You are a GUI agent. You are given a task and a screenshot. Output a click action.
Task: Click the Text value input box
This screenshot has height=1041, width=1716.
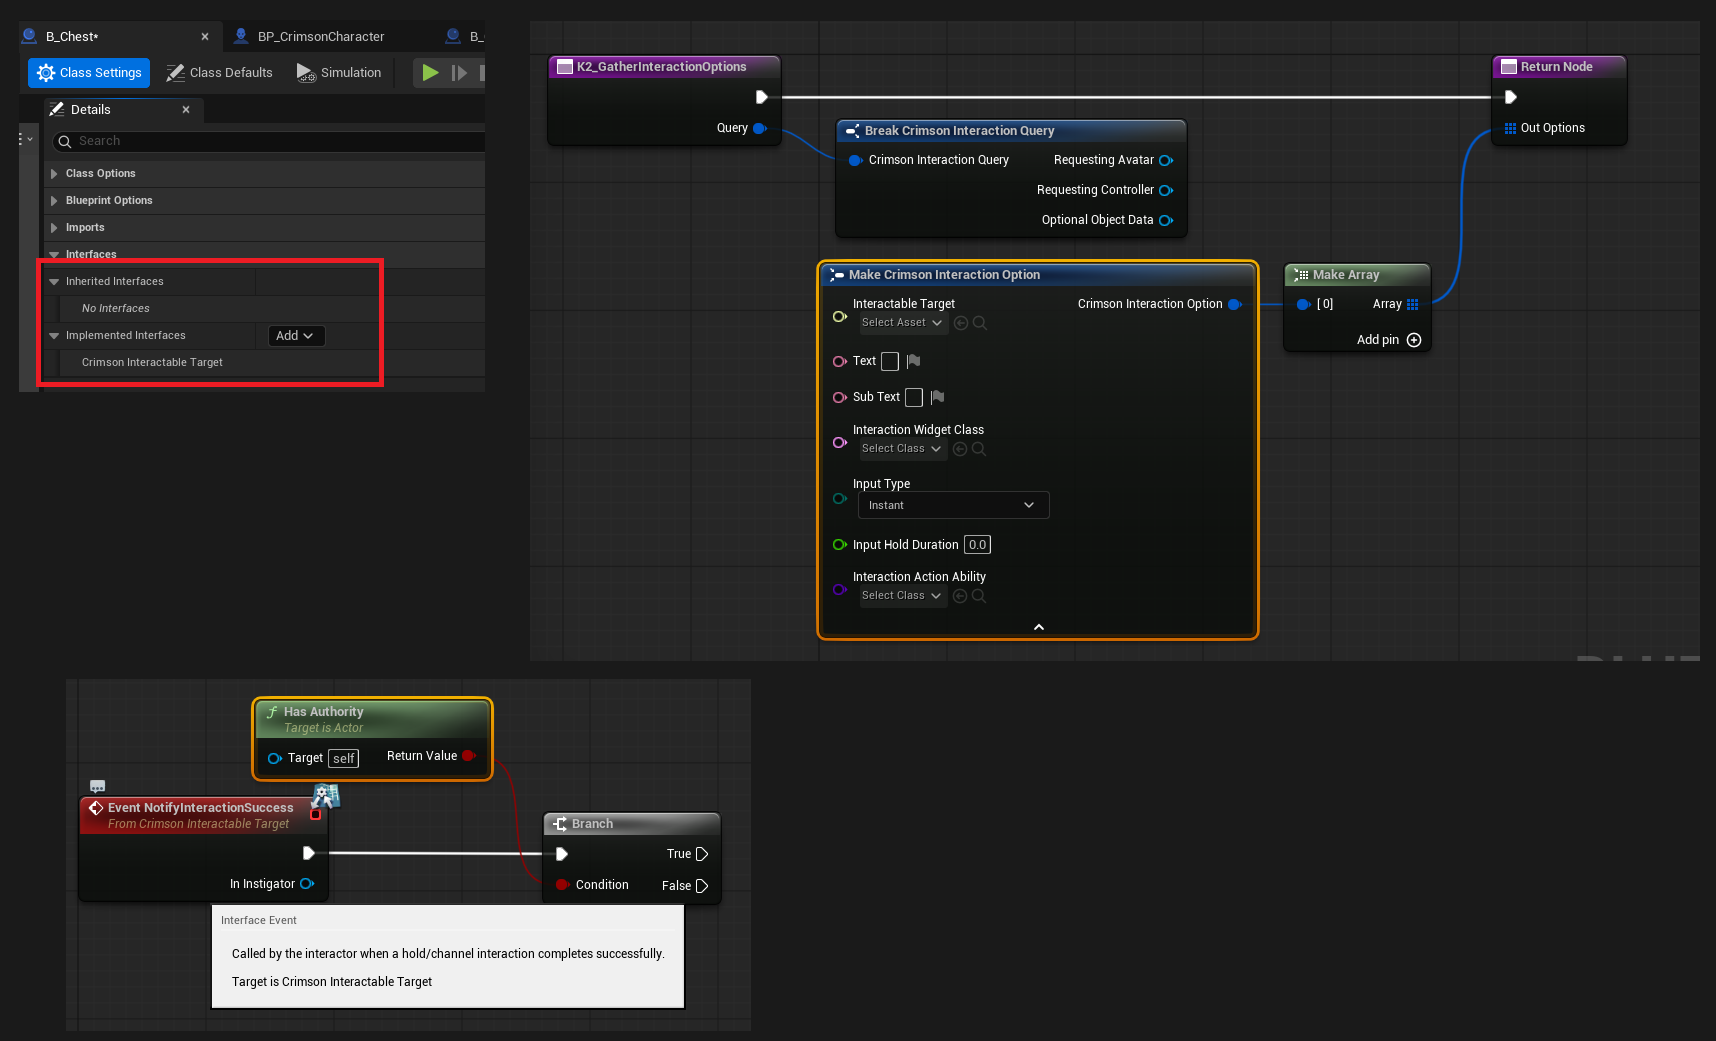pos(890,361)
